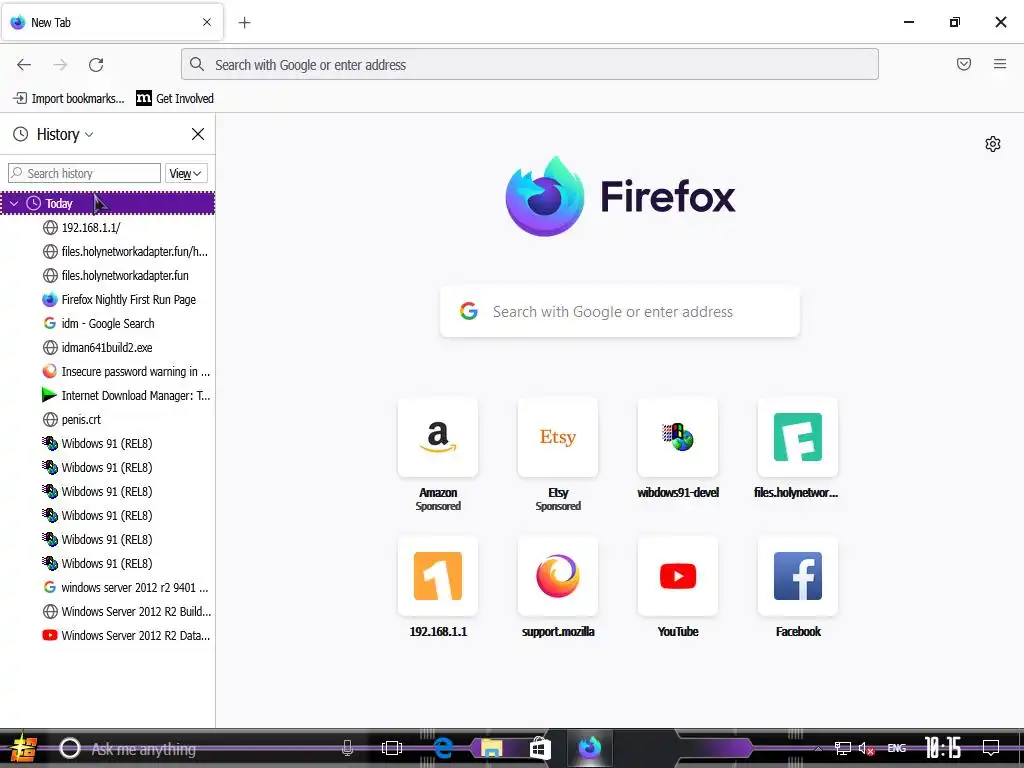Screen dimensions: 1024x768
Task: Show hidden tray icons with the chevron
Action: [x=818, y=748]
